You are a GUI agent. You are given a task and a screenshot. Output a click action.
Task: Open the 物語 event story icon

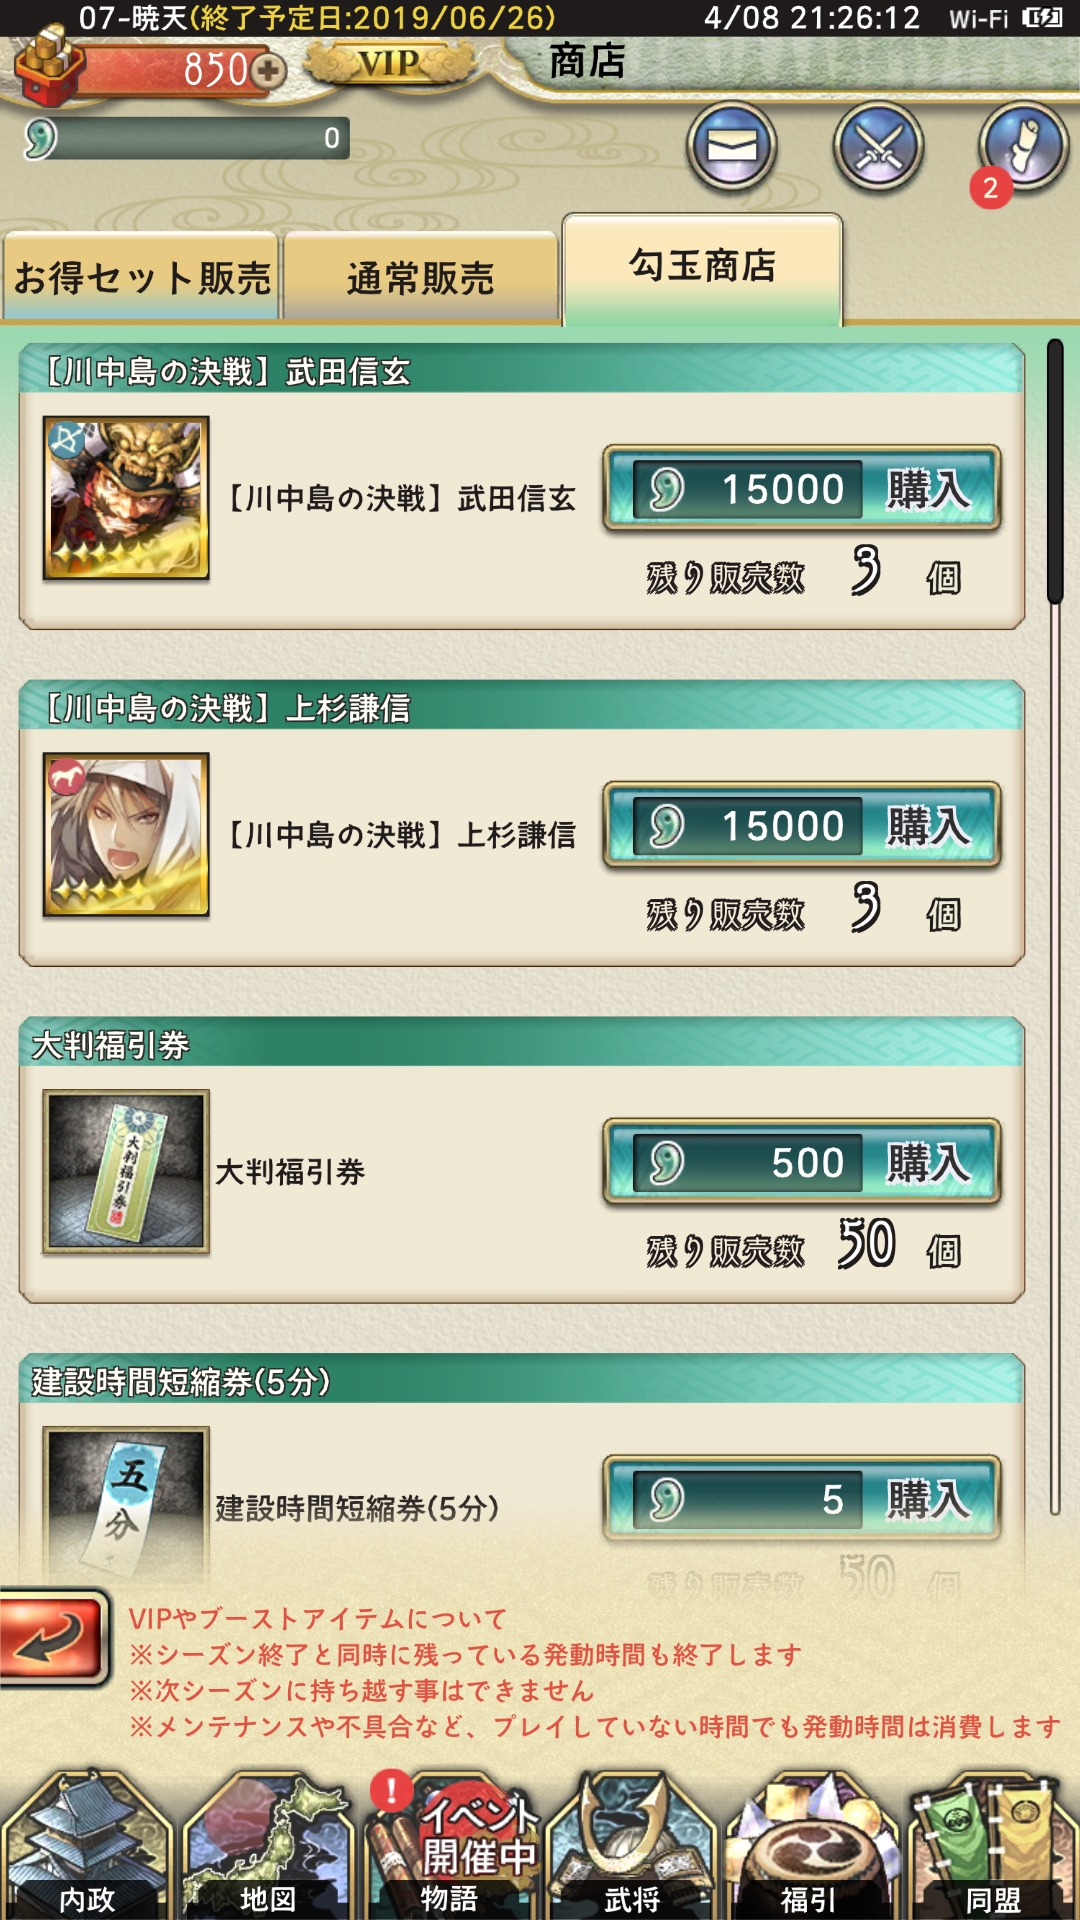[x=450, y=1843]
